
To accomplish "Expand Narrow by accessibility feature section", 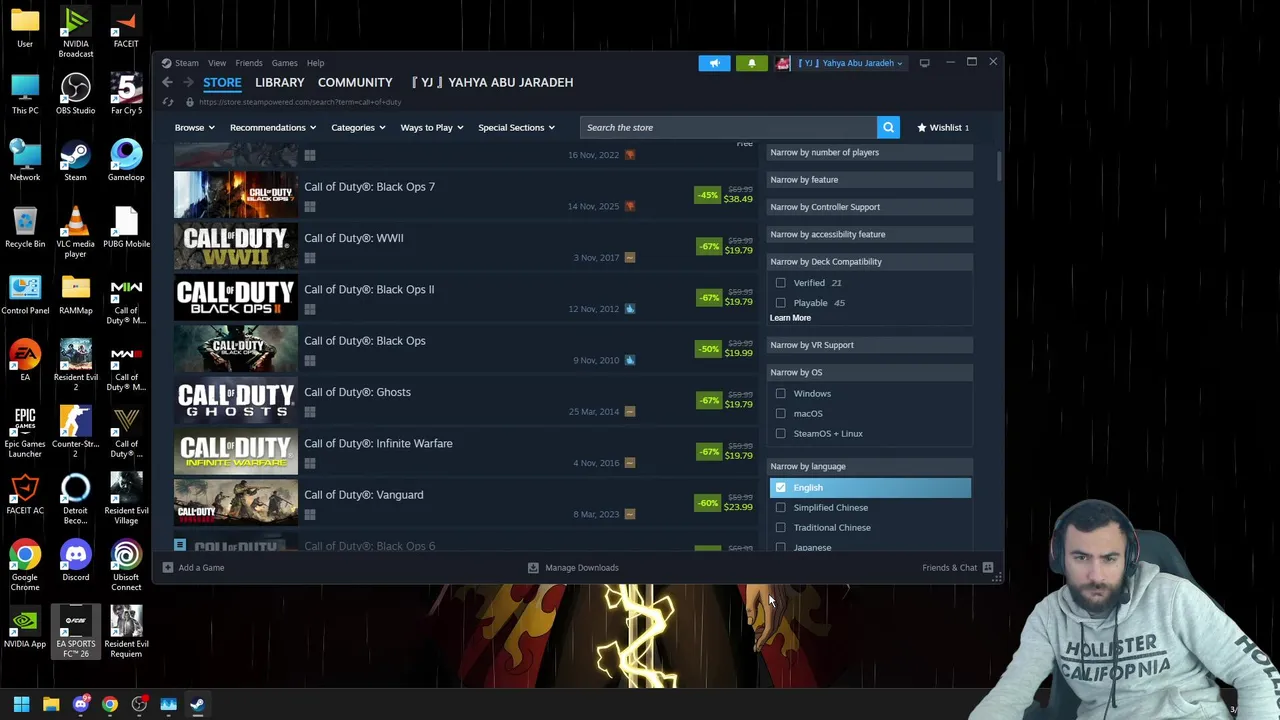I will 870,234.
